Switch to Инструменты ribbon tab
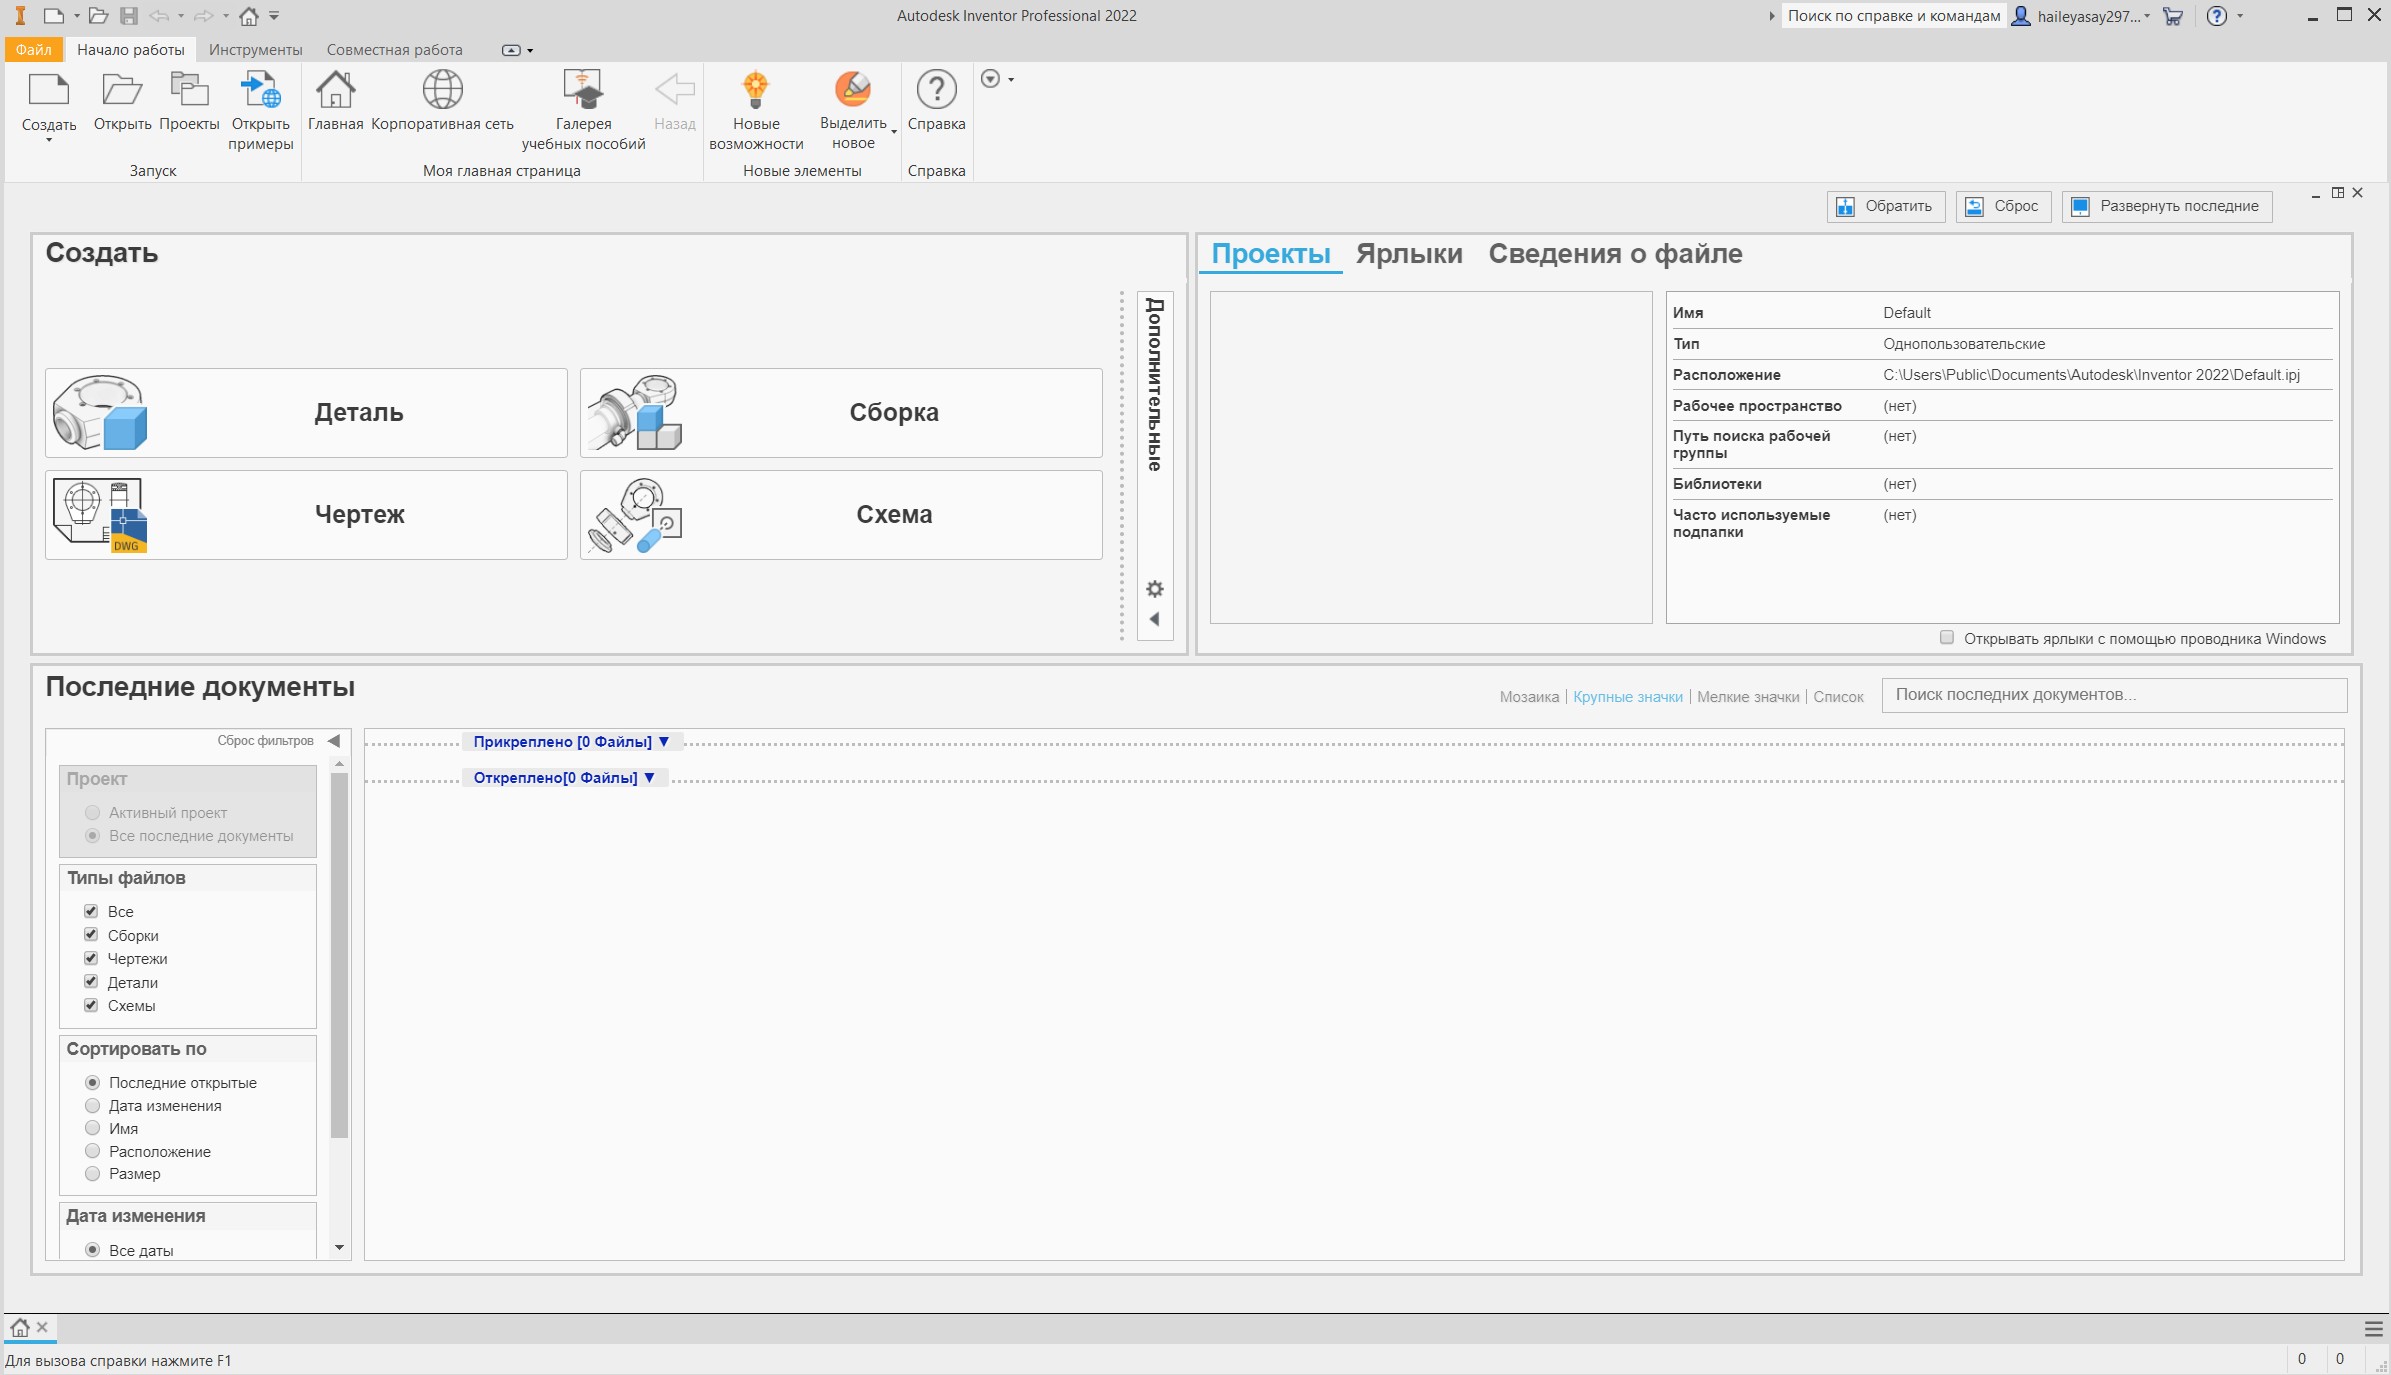The width and height of the screenshot is (2391, 1375). coord(255,50)
